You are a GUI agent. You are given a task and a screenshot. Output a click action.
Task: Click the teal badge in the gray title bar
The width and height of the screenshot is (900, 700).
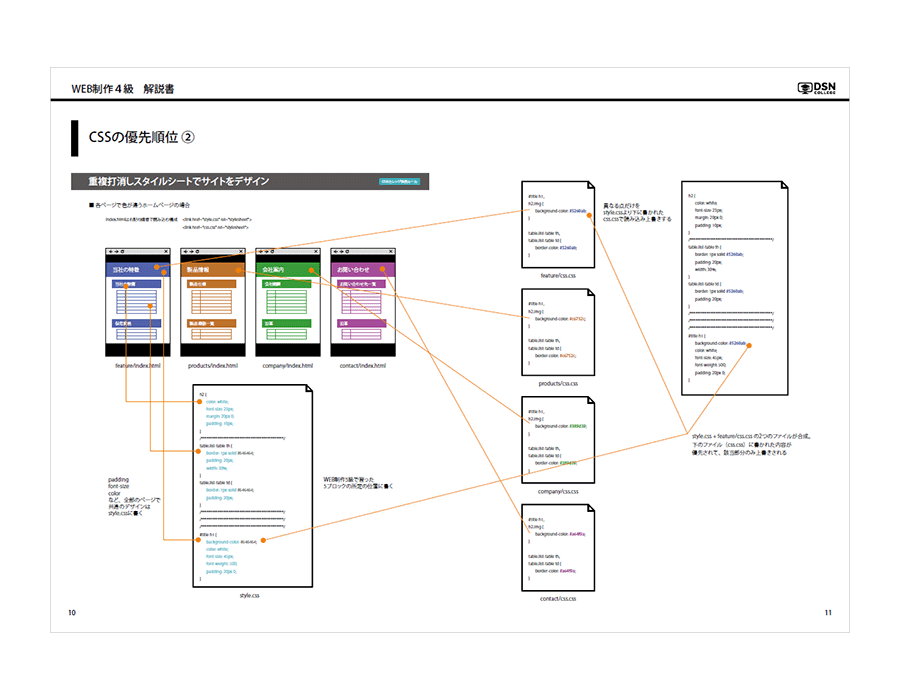point(406,182)
